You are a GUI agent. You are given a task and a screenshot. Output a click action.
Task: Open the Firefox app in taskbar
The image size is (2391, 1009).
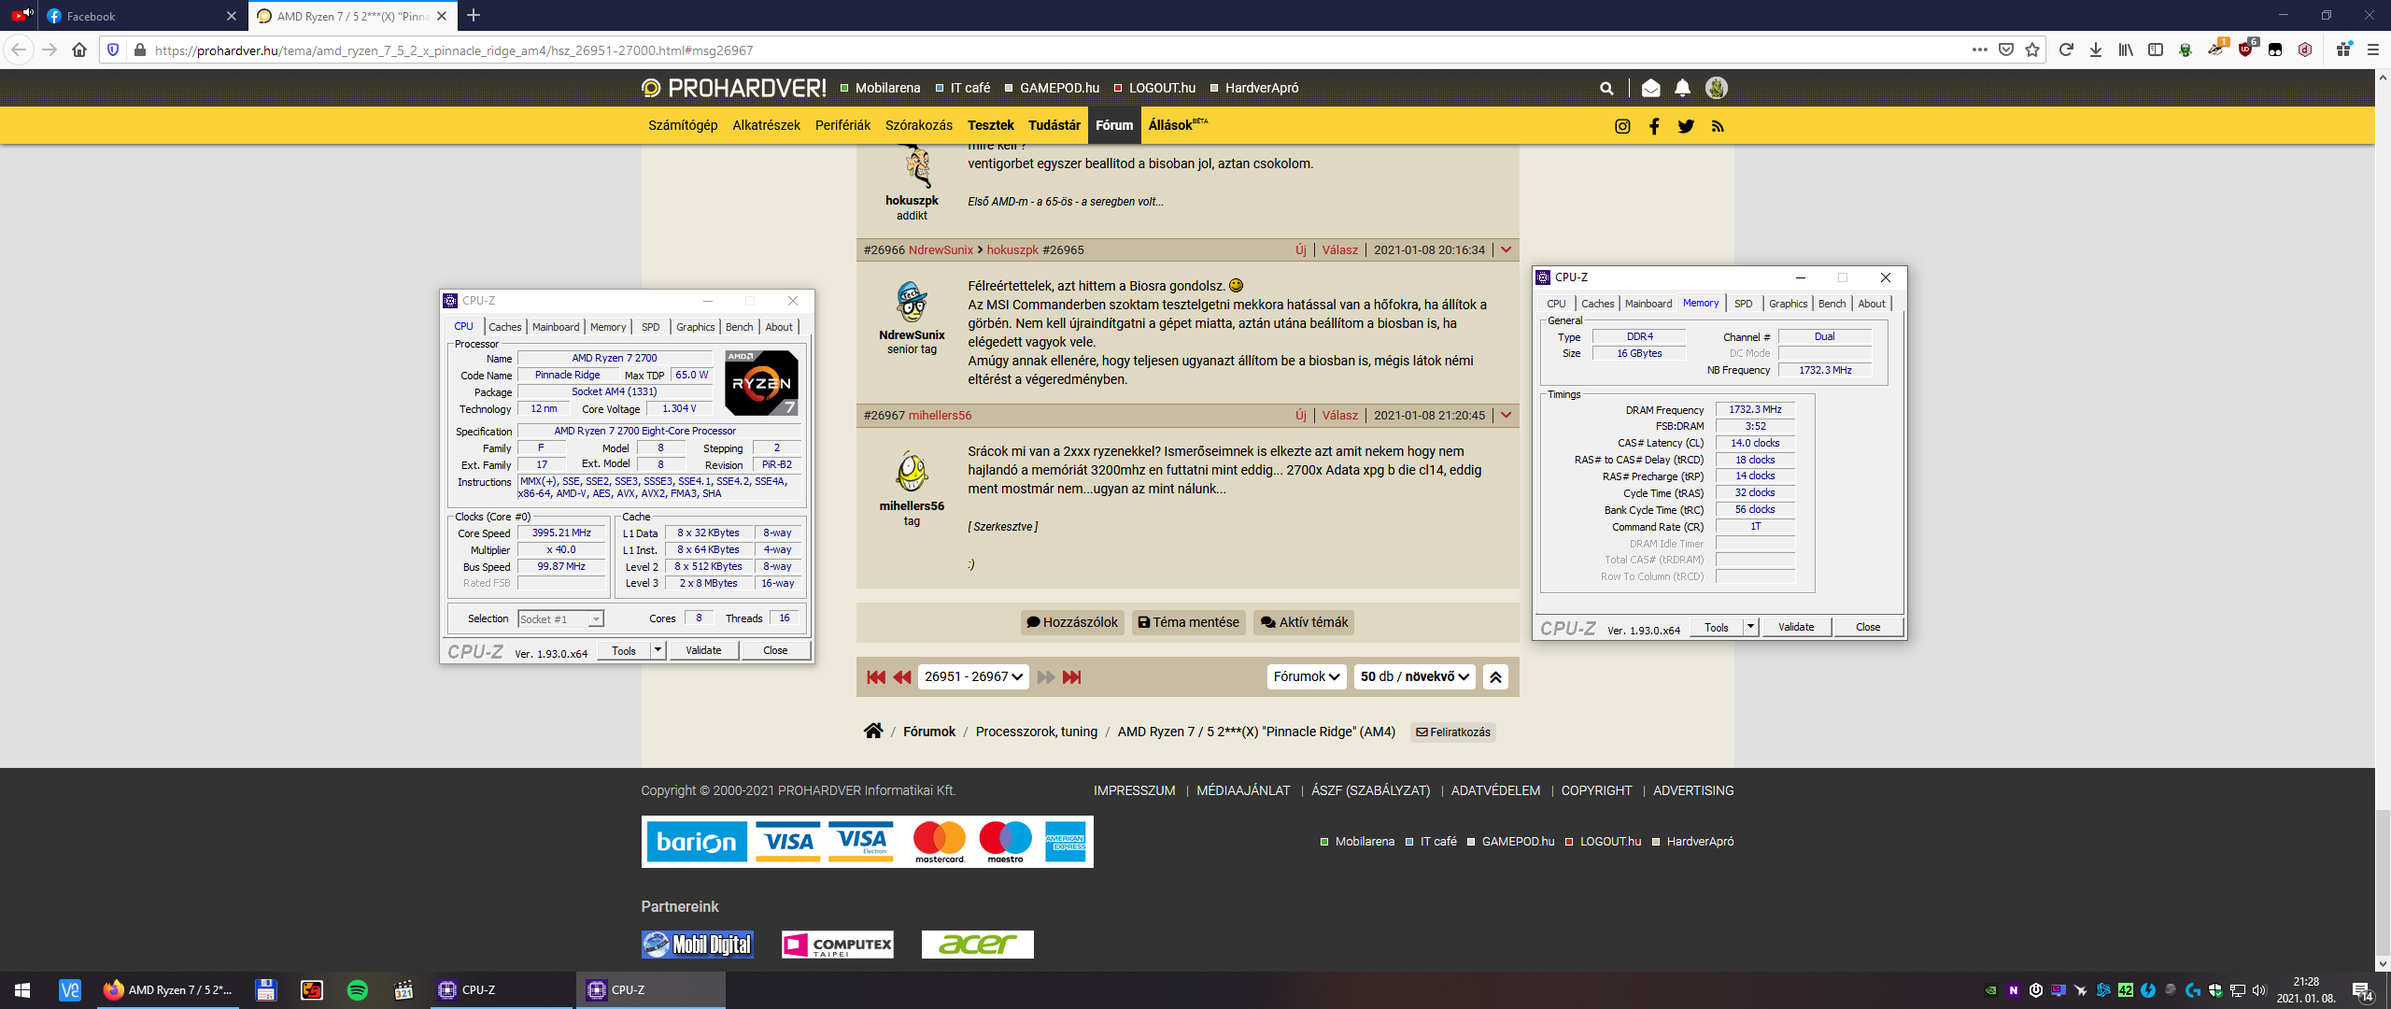pos(168,990)
